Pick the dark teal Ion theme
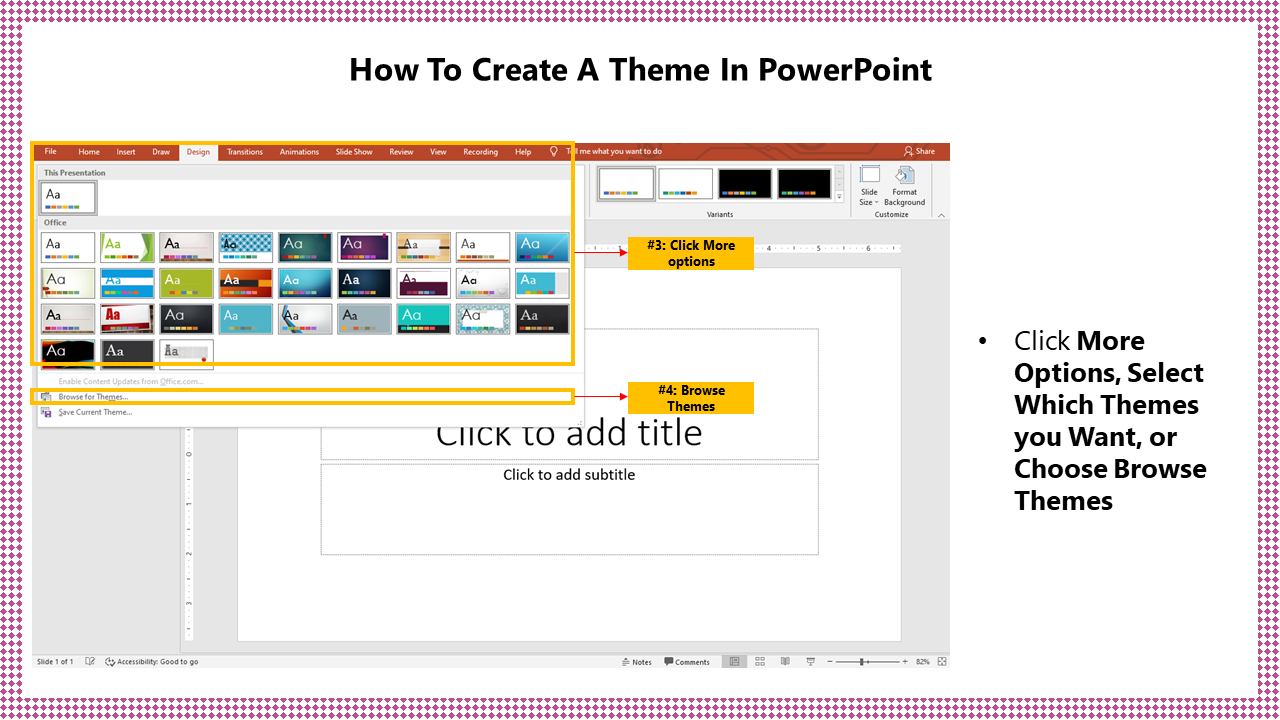1280x720 pixels. 306,247
